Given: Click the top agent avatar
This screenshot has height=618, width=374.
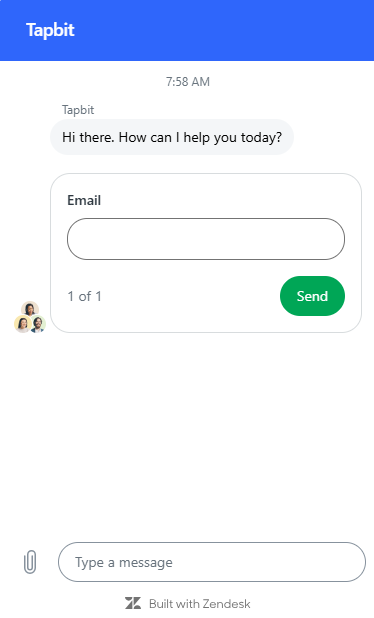Looking at the screenshot, I should tap(30, 309).
